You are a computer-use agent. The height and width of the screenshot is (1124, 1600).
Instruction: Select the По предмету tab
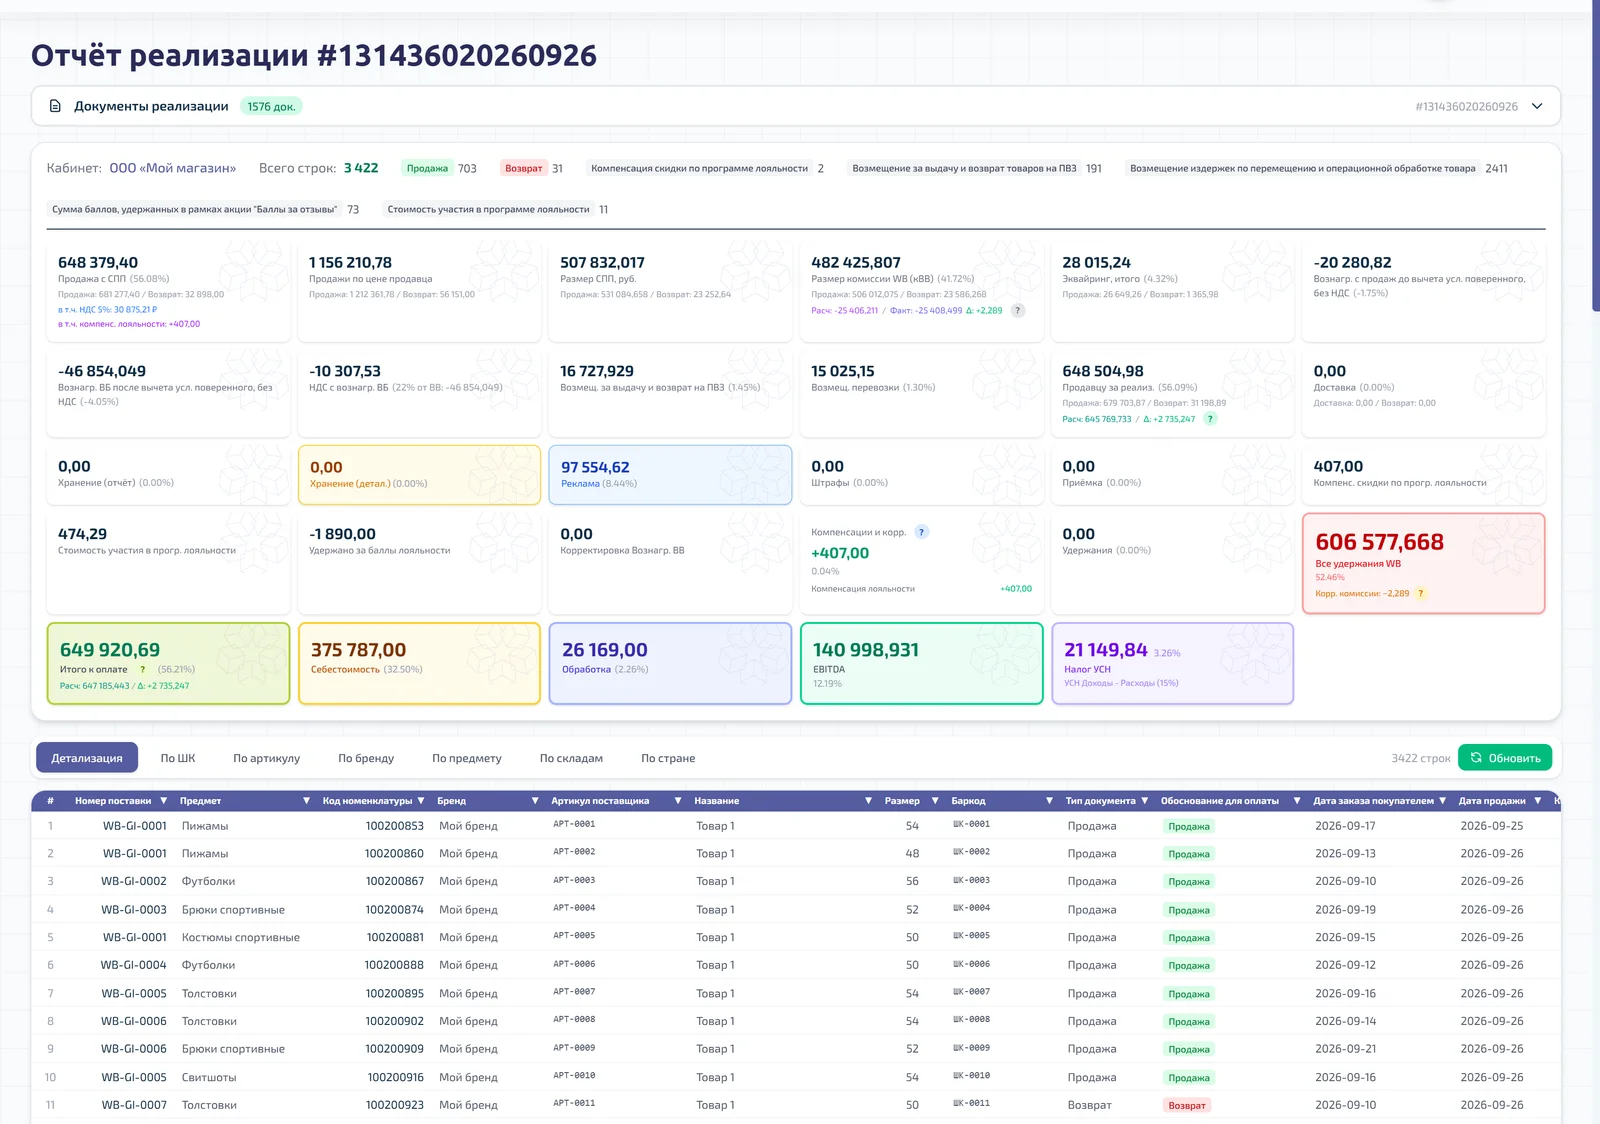point(467,758)
